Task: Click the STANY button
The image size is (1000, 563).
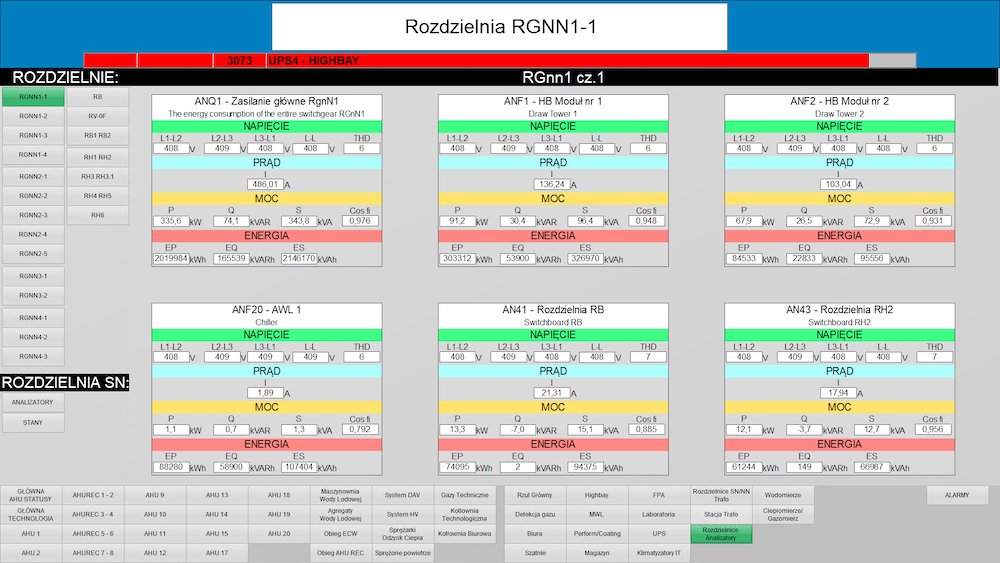Action: tap(33, 423)
